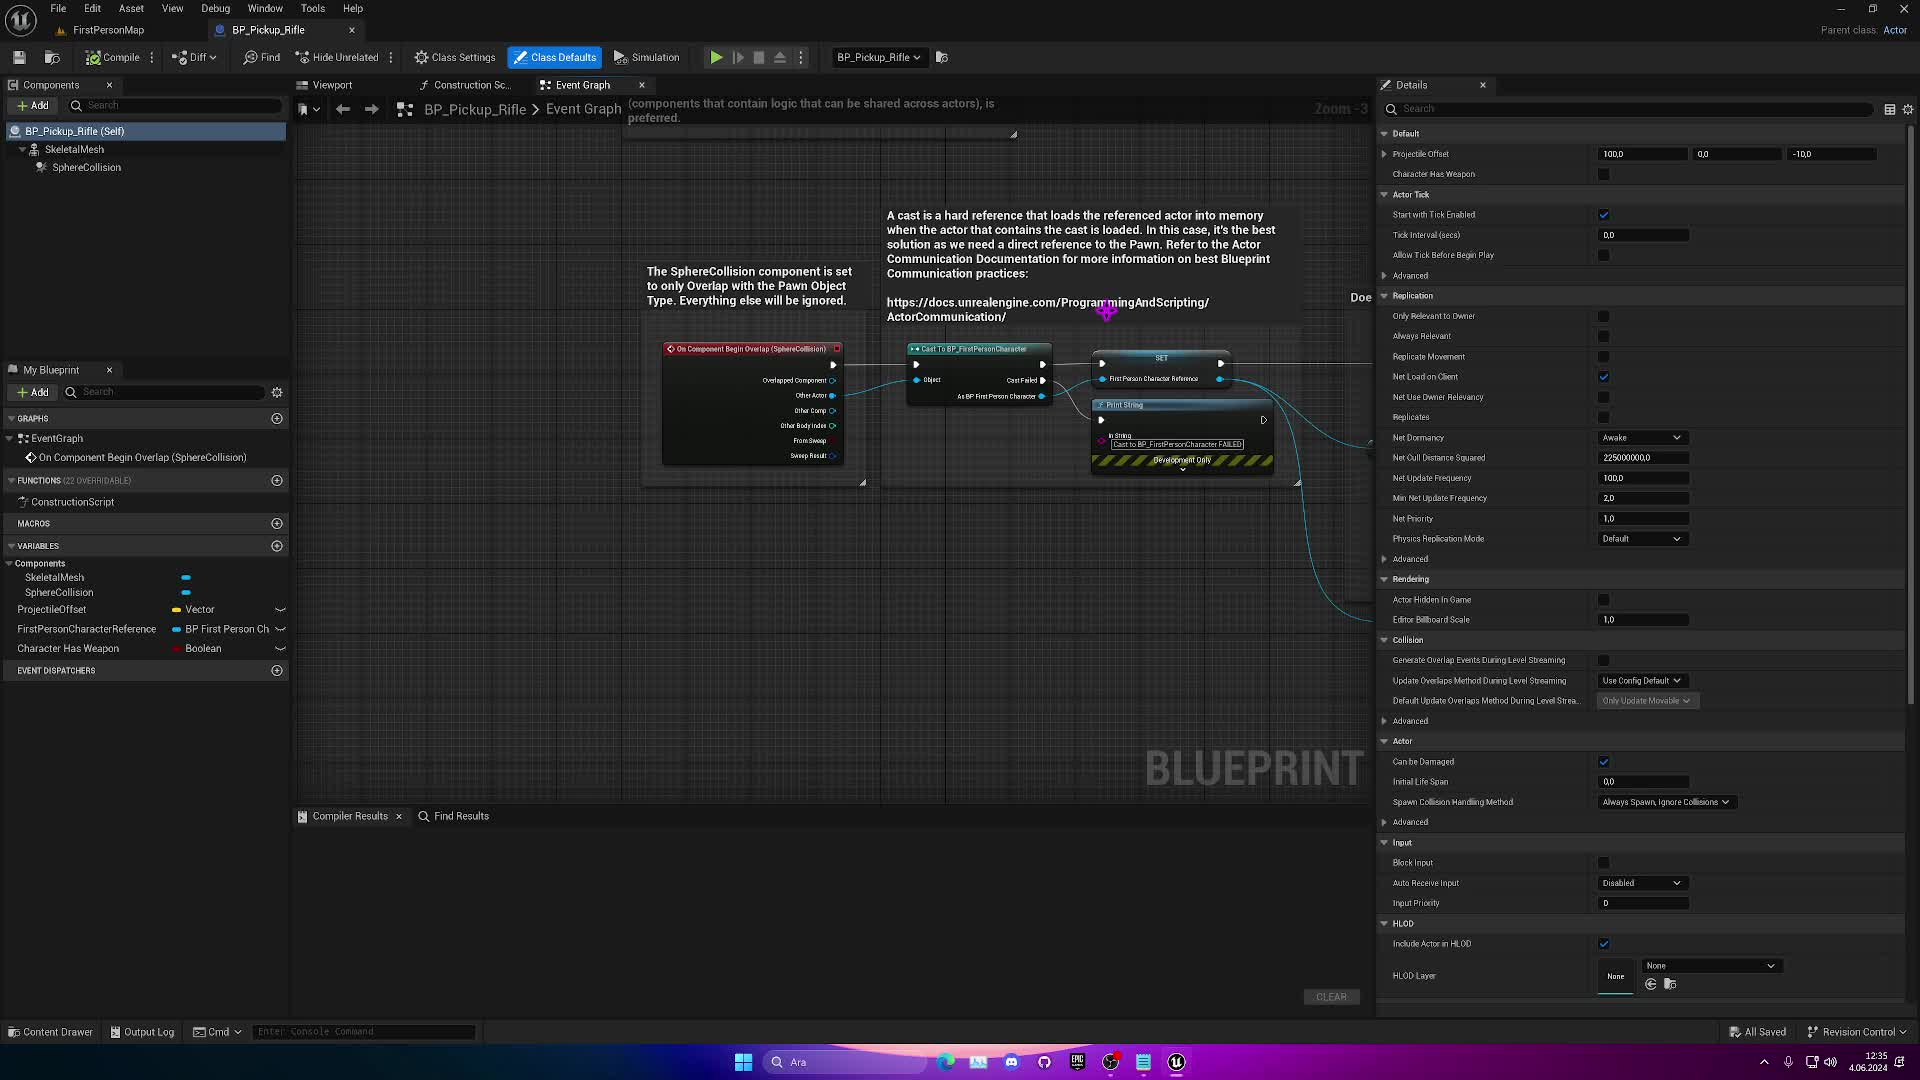Click the Character Has Weapon Boolean type swatch
The height and width of the screenshot is (1080, 1920).
pyautogui.click(x=177, y=649)
